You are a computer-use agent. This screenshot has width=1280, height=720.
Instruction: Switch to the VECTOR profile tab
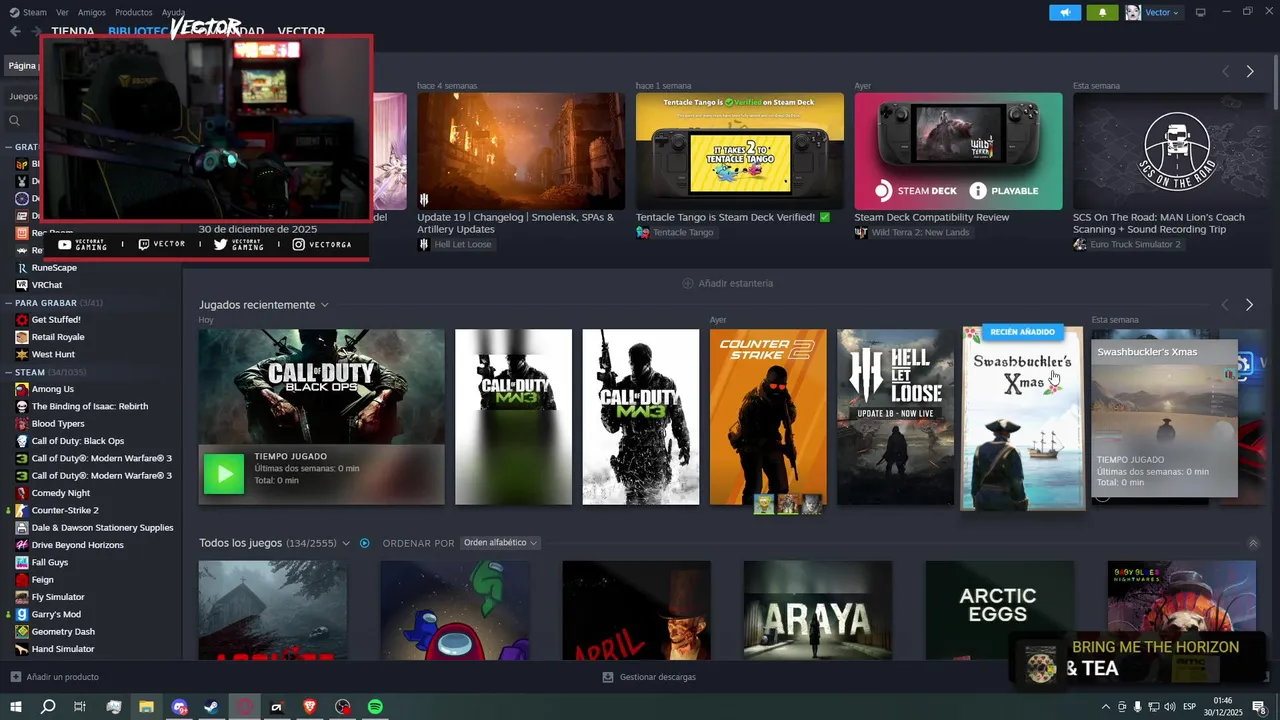(301, 31)
